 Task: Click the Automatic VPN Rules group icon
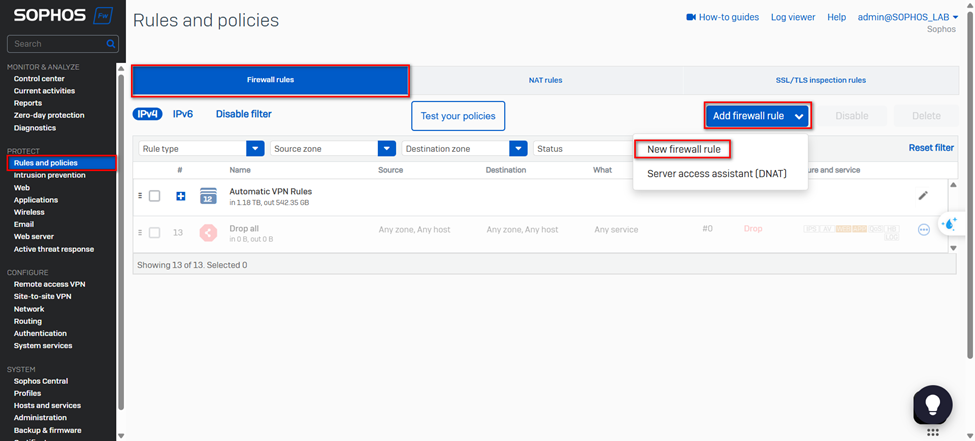pyautogui.click(x=208, y=196)
